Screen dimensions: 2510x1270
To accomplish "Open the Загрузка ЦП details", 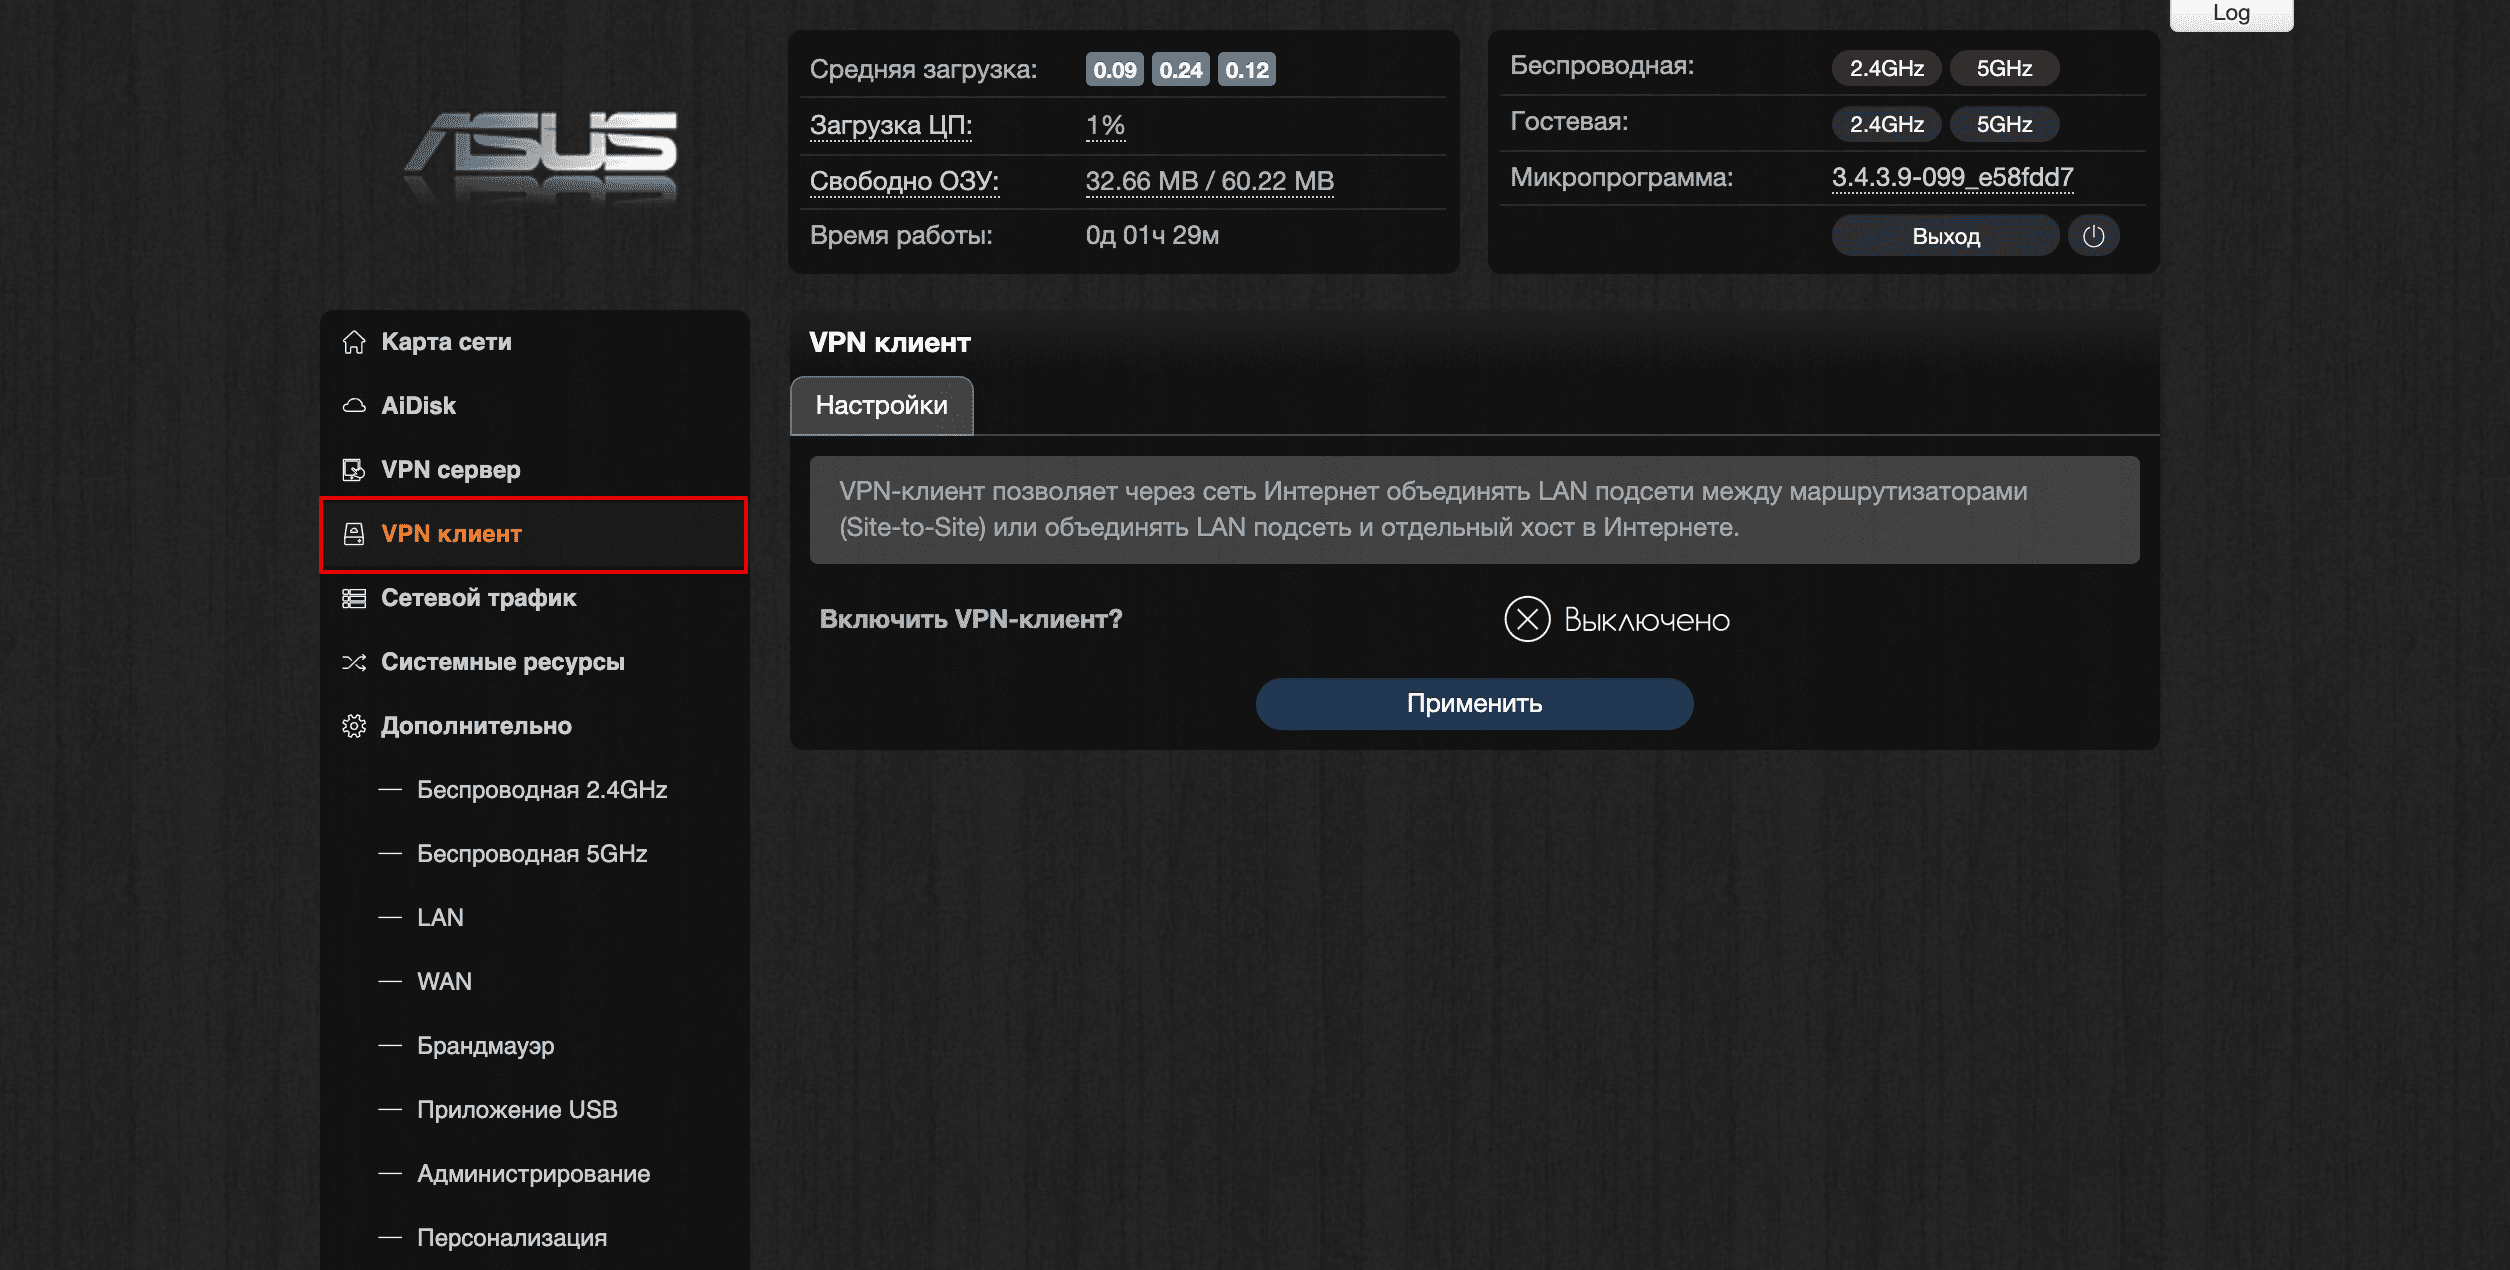I will click(890, 126).
